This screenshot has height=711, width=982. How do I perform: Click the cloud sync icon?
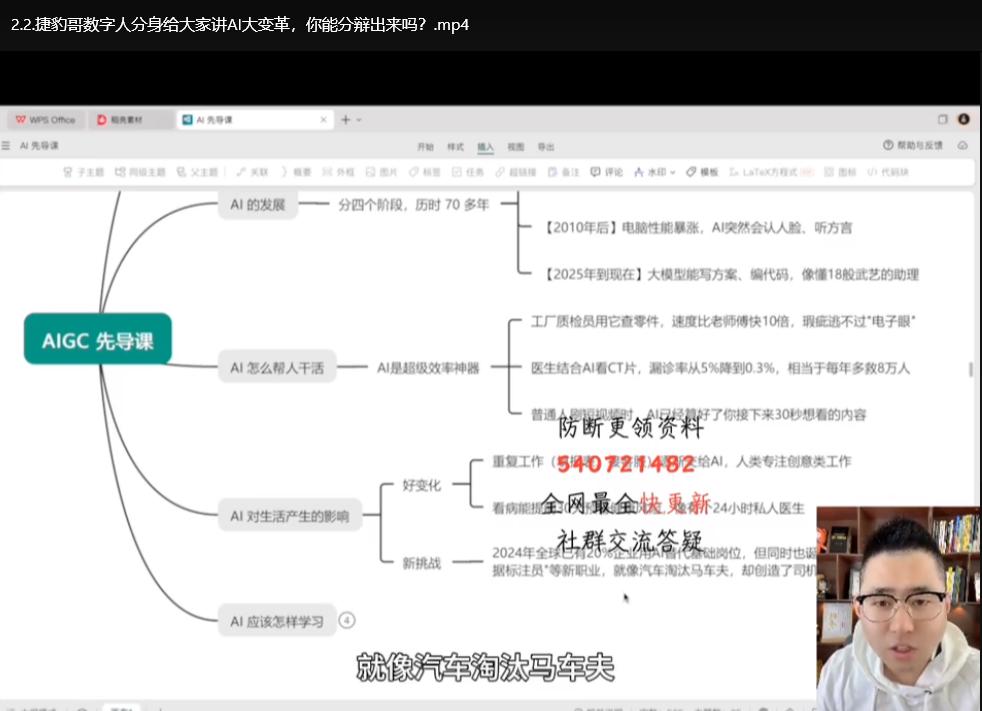click(x=963, y=145)
